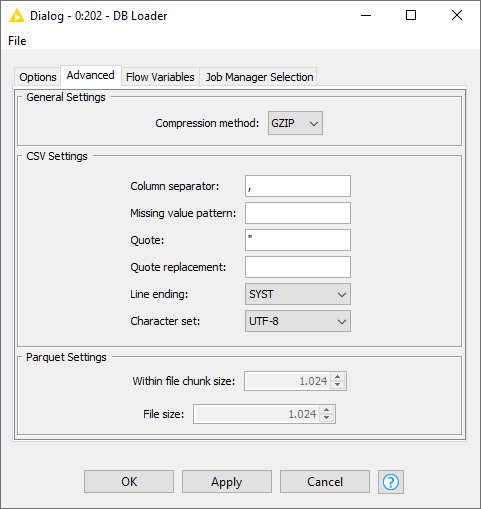
Task: Open the Character set UTF-8 dropdown
Action: [298, 321]
